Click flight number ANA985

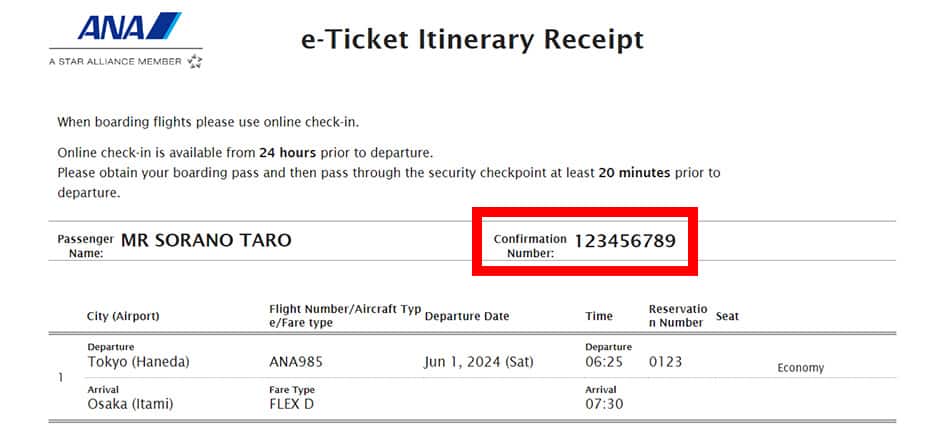click(296, 362)
